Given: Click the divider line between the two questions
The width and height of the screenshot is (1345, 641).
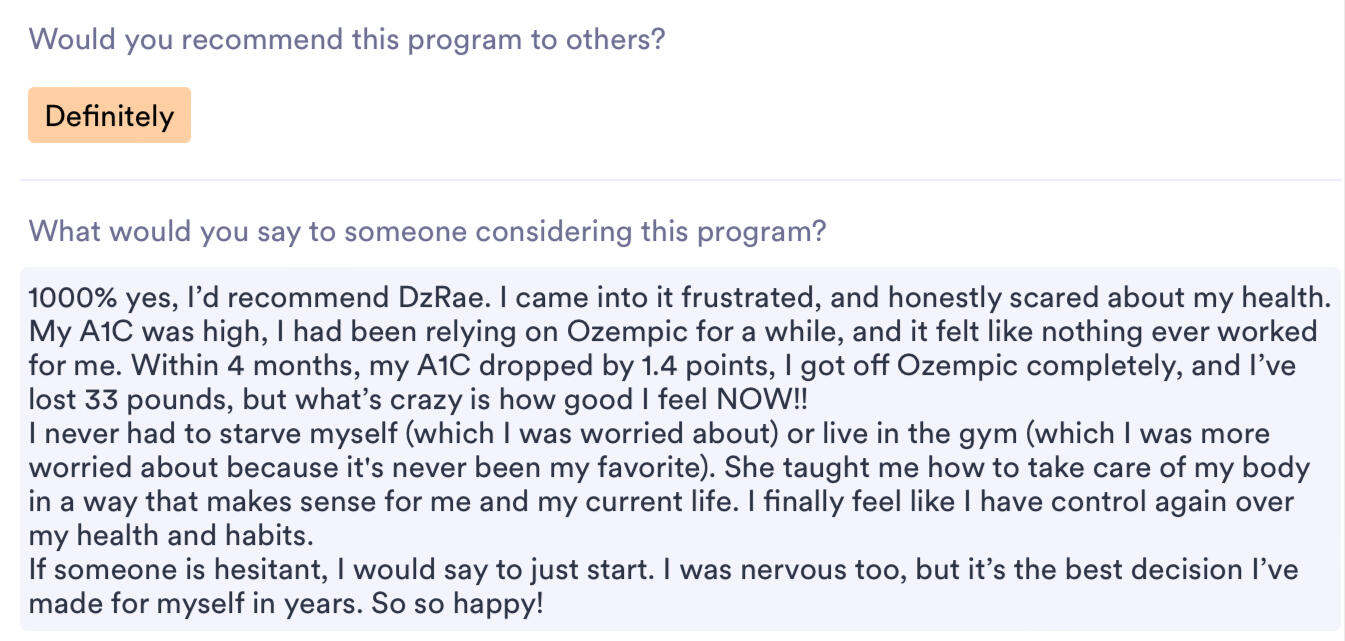Looking at the screenshot, I should [x=680, y=180].
